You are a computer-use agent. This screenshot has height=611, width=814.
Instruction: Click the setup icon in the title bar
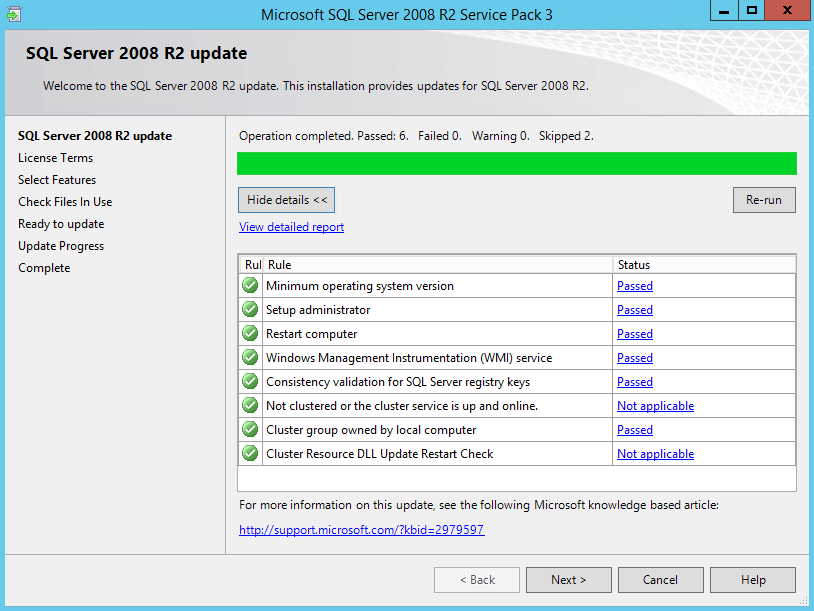click(x=13, y=13)
